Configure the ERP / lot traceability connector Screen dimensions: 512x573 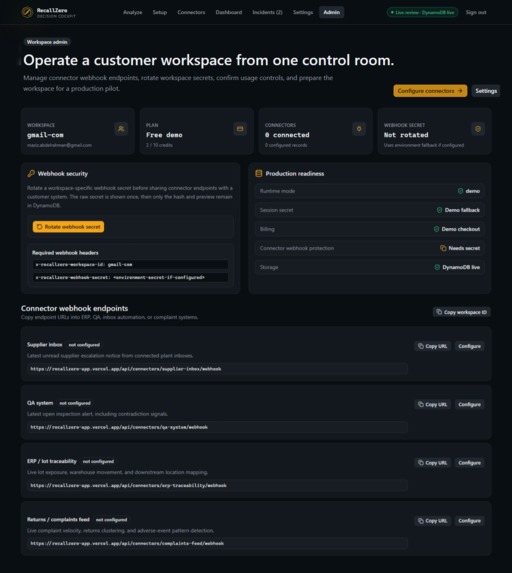click(x=470, y=463)
